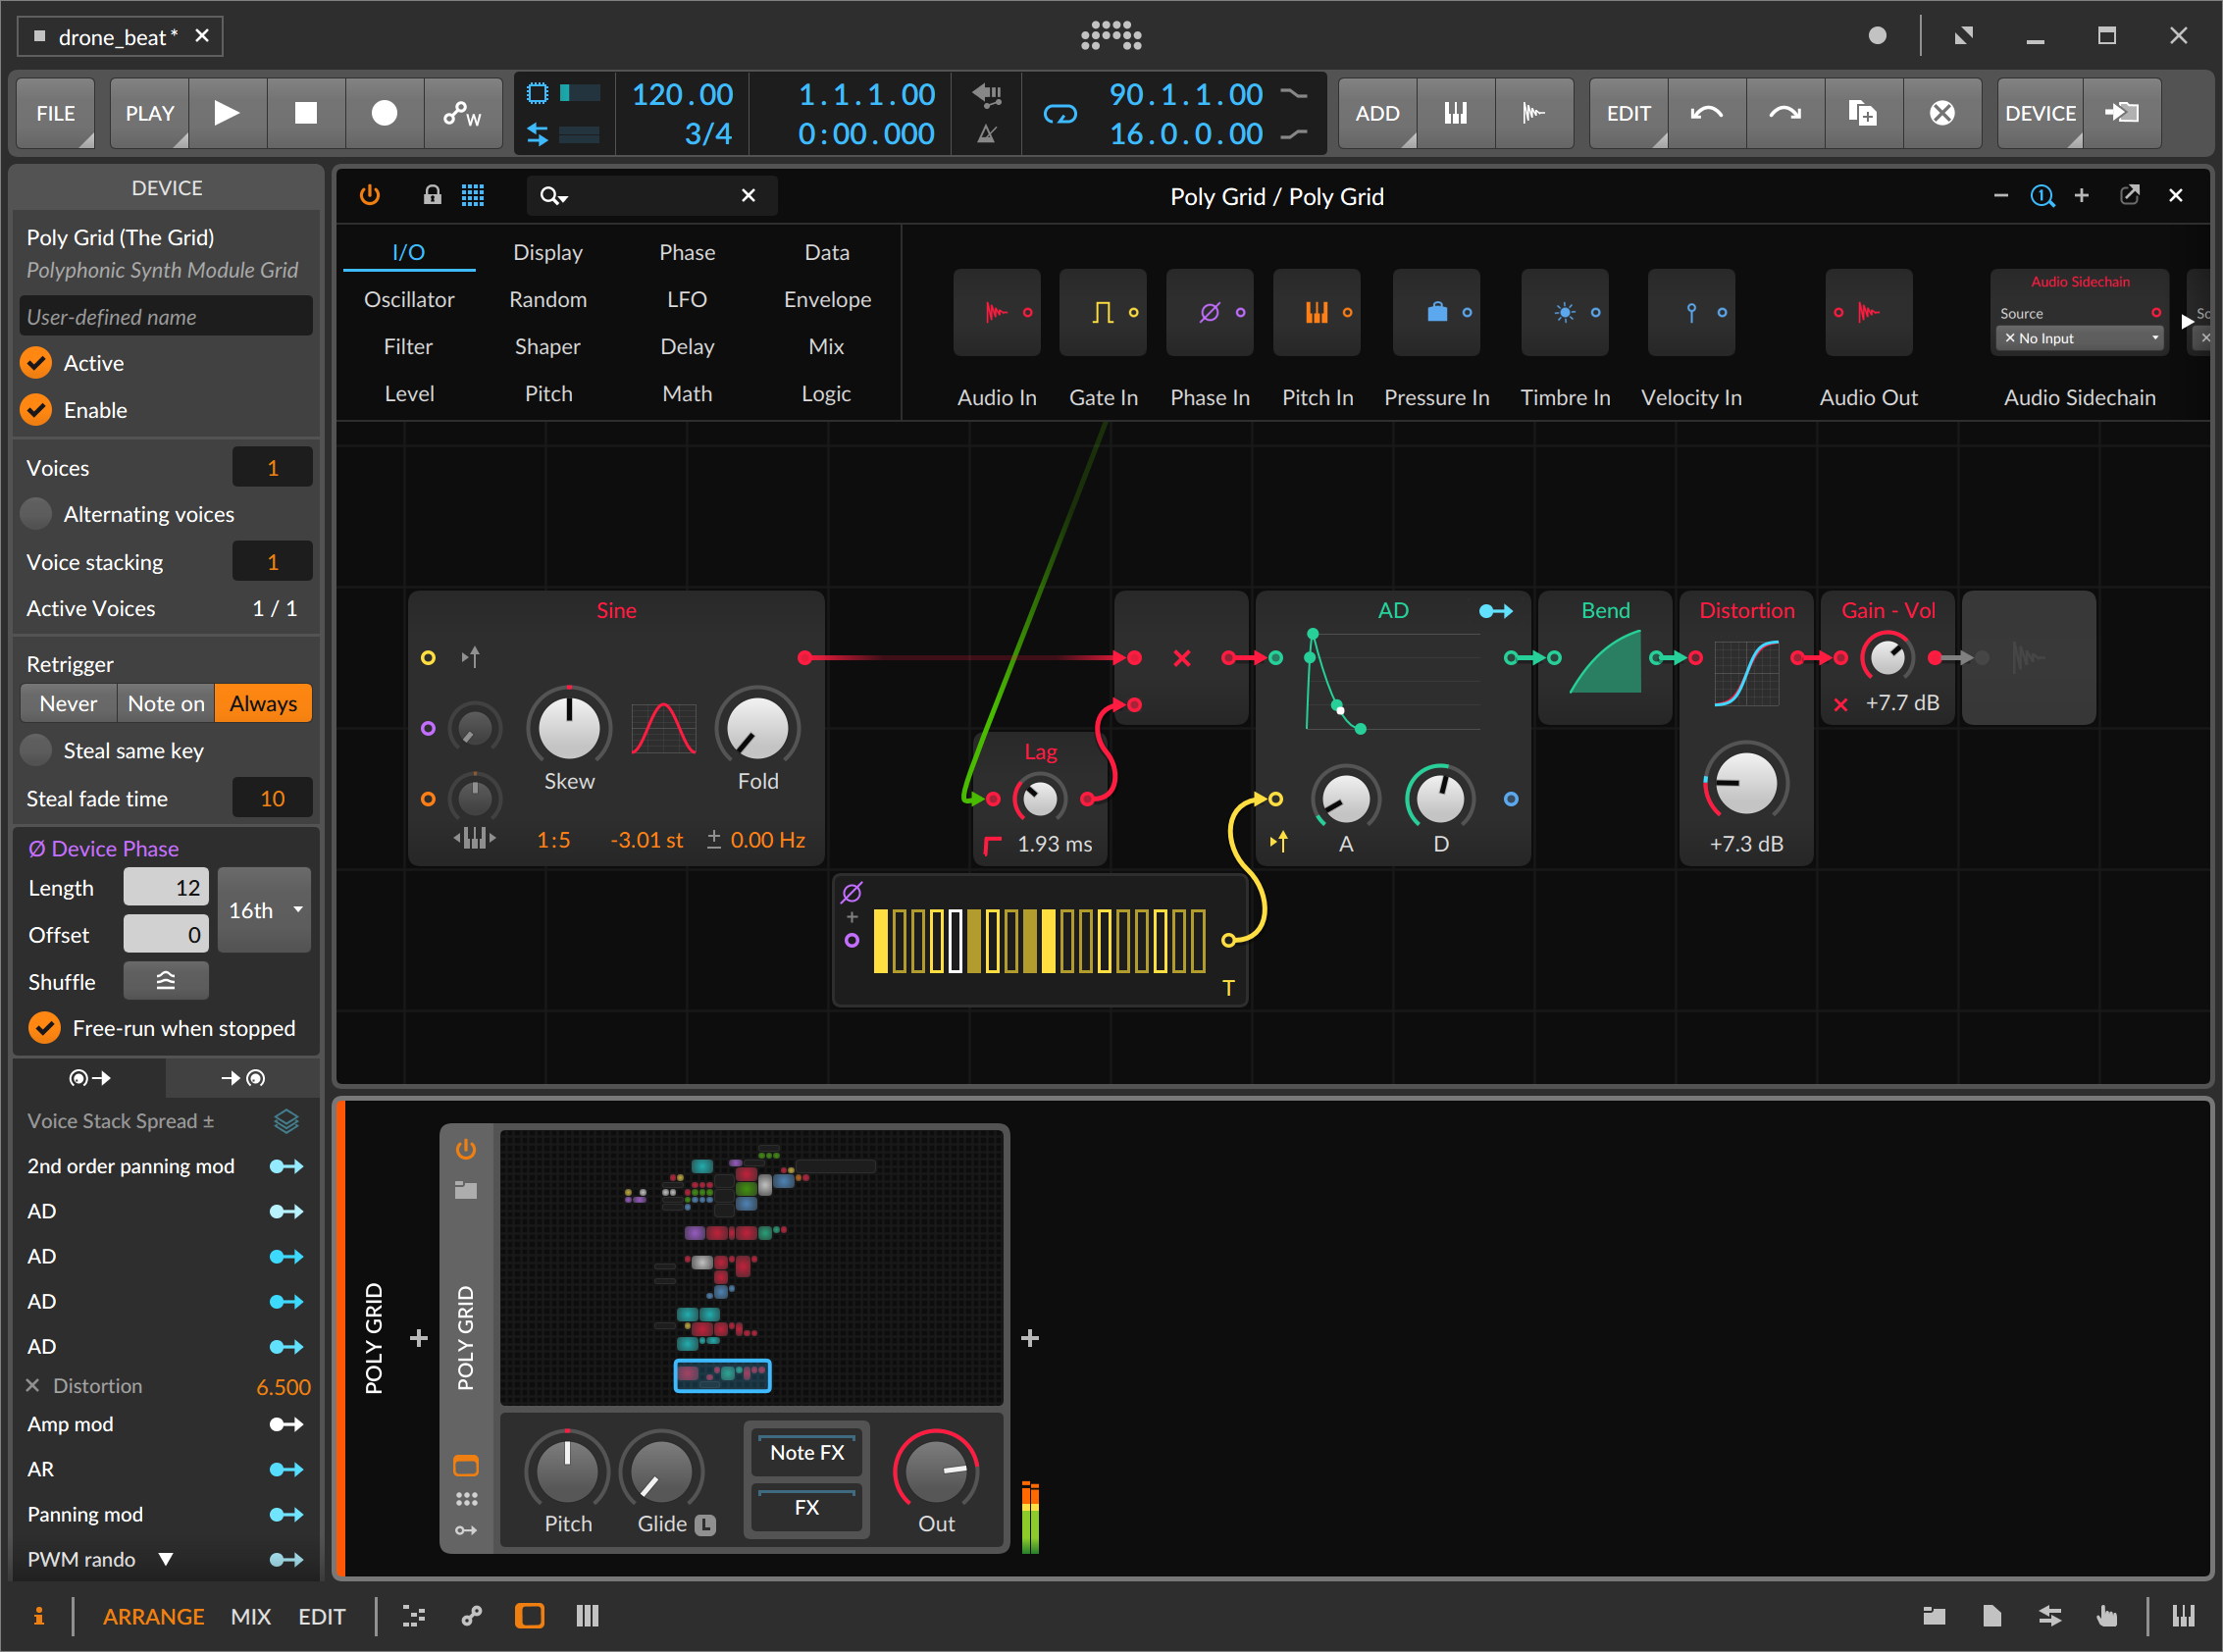Screen dimensions: 2223x1652
Task: Open the EDIT menu
Action: click(1628, 113)
